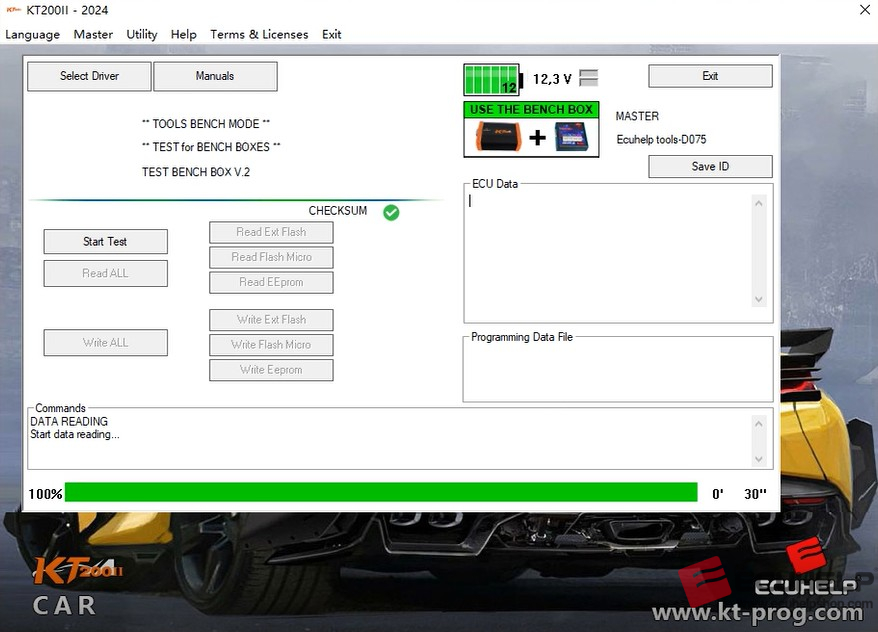
Task: Click the Exit button at top right
Action: (710, 76)
